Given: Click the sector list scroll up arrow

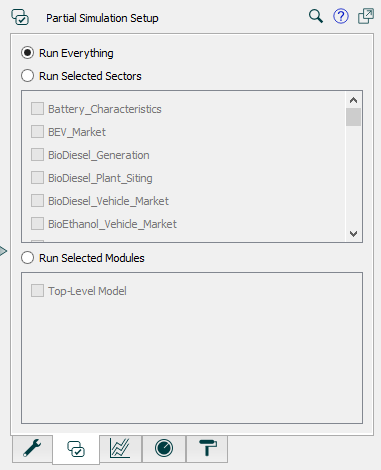Looking at the screenshot, I should [x=353, y=100].
